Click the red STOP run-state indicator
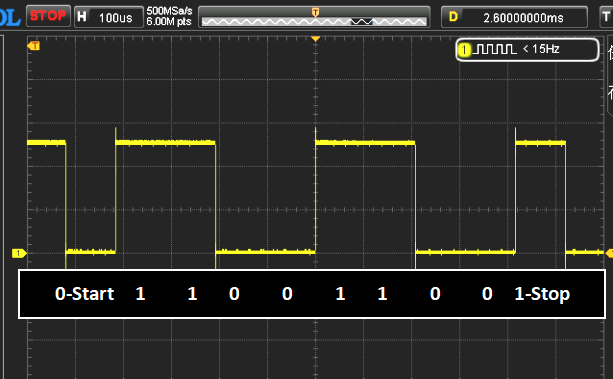 coord(48,16)
